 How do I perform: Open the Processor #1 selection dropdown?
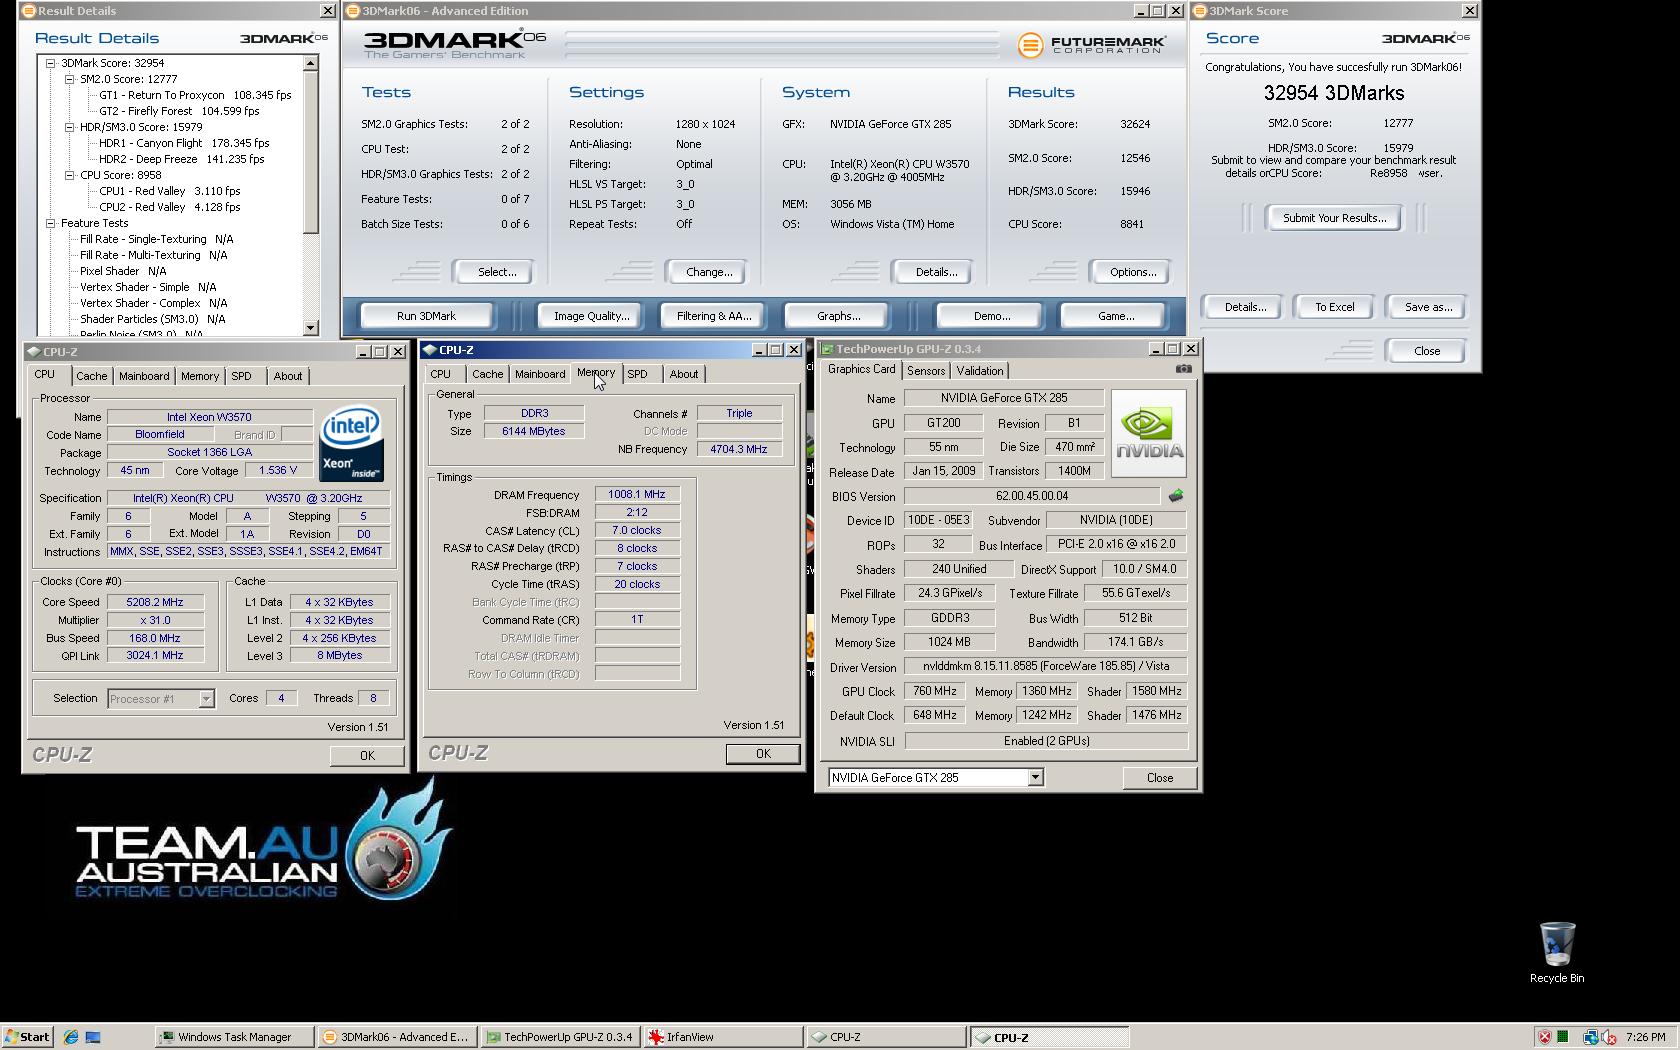[206, 699]
